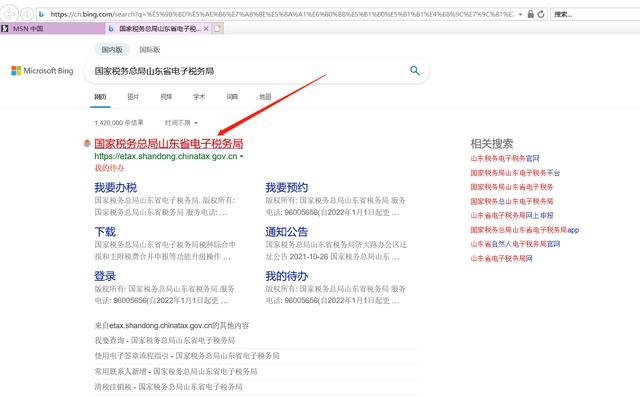Open related search 国家税务局山东省电子税务
This screenshot has width=640, height=398.
click(512, 187)
